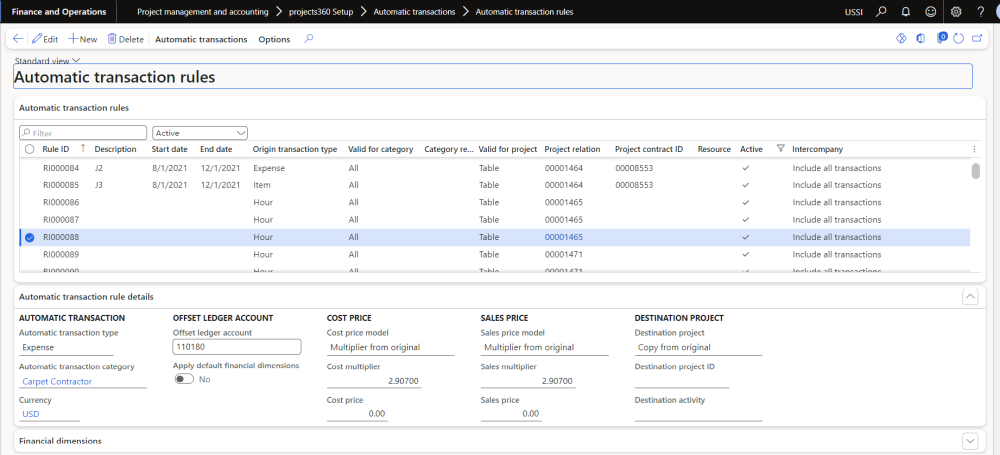This screenshot has width=1000, height=455.
Task: Click the help question mark icon
Action: coord(981,12)
